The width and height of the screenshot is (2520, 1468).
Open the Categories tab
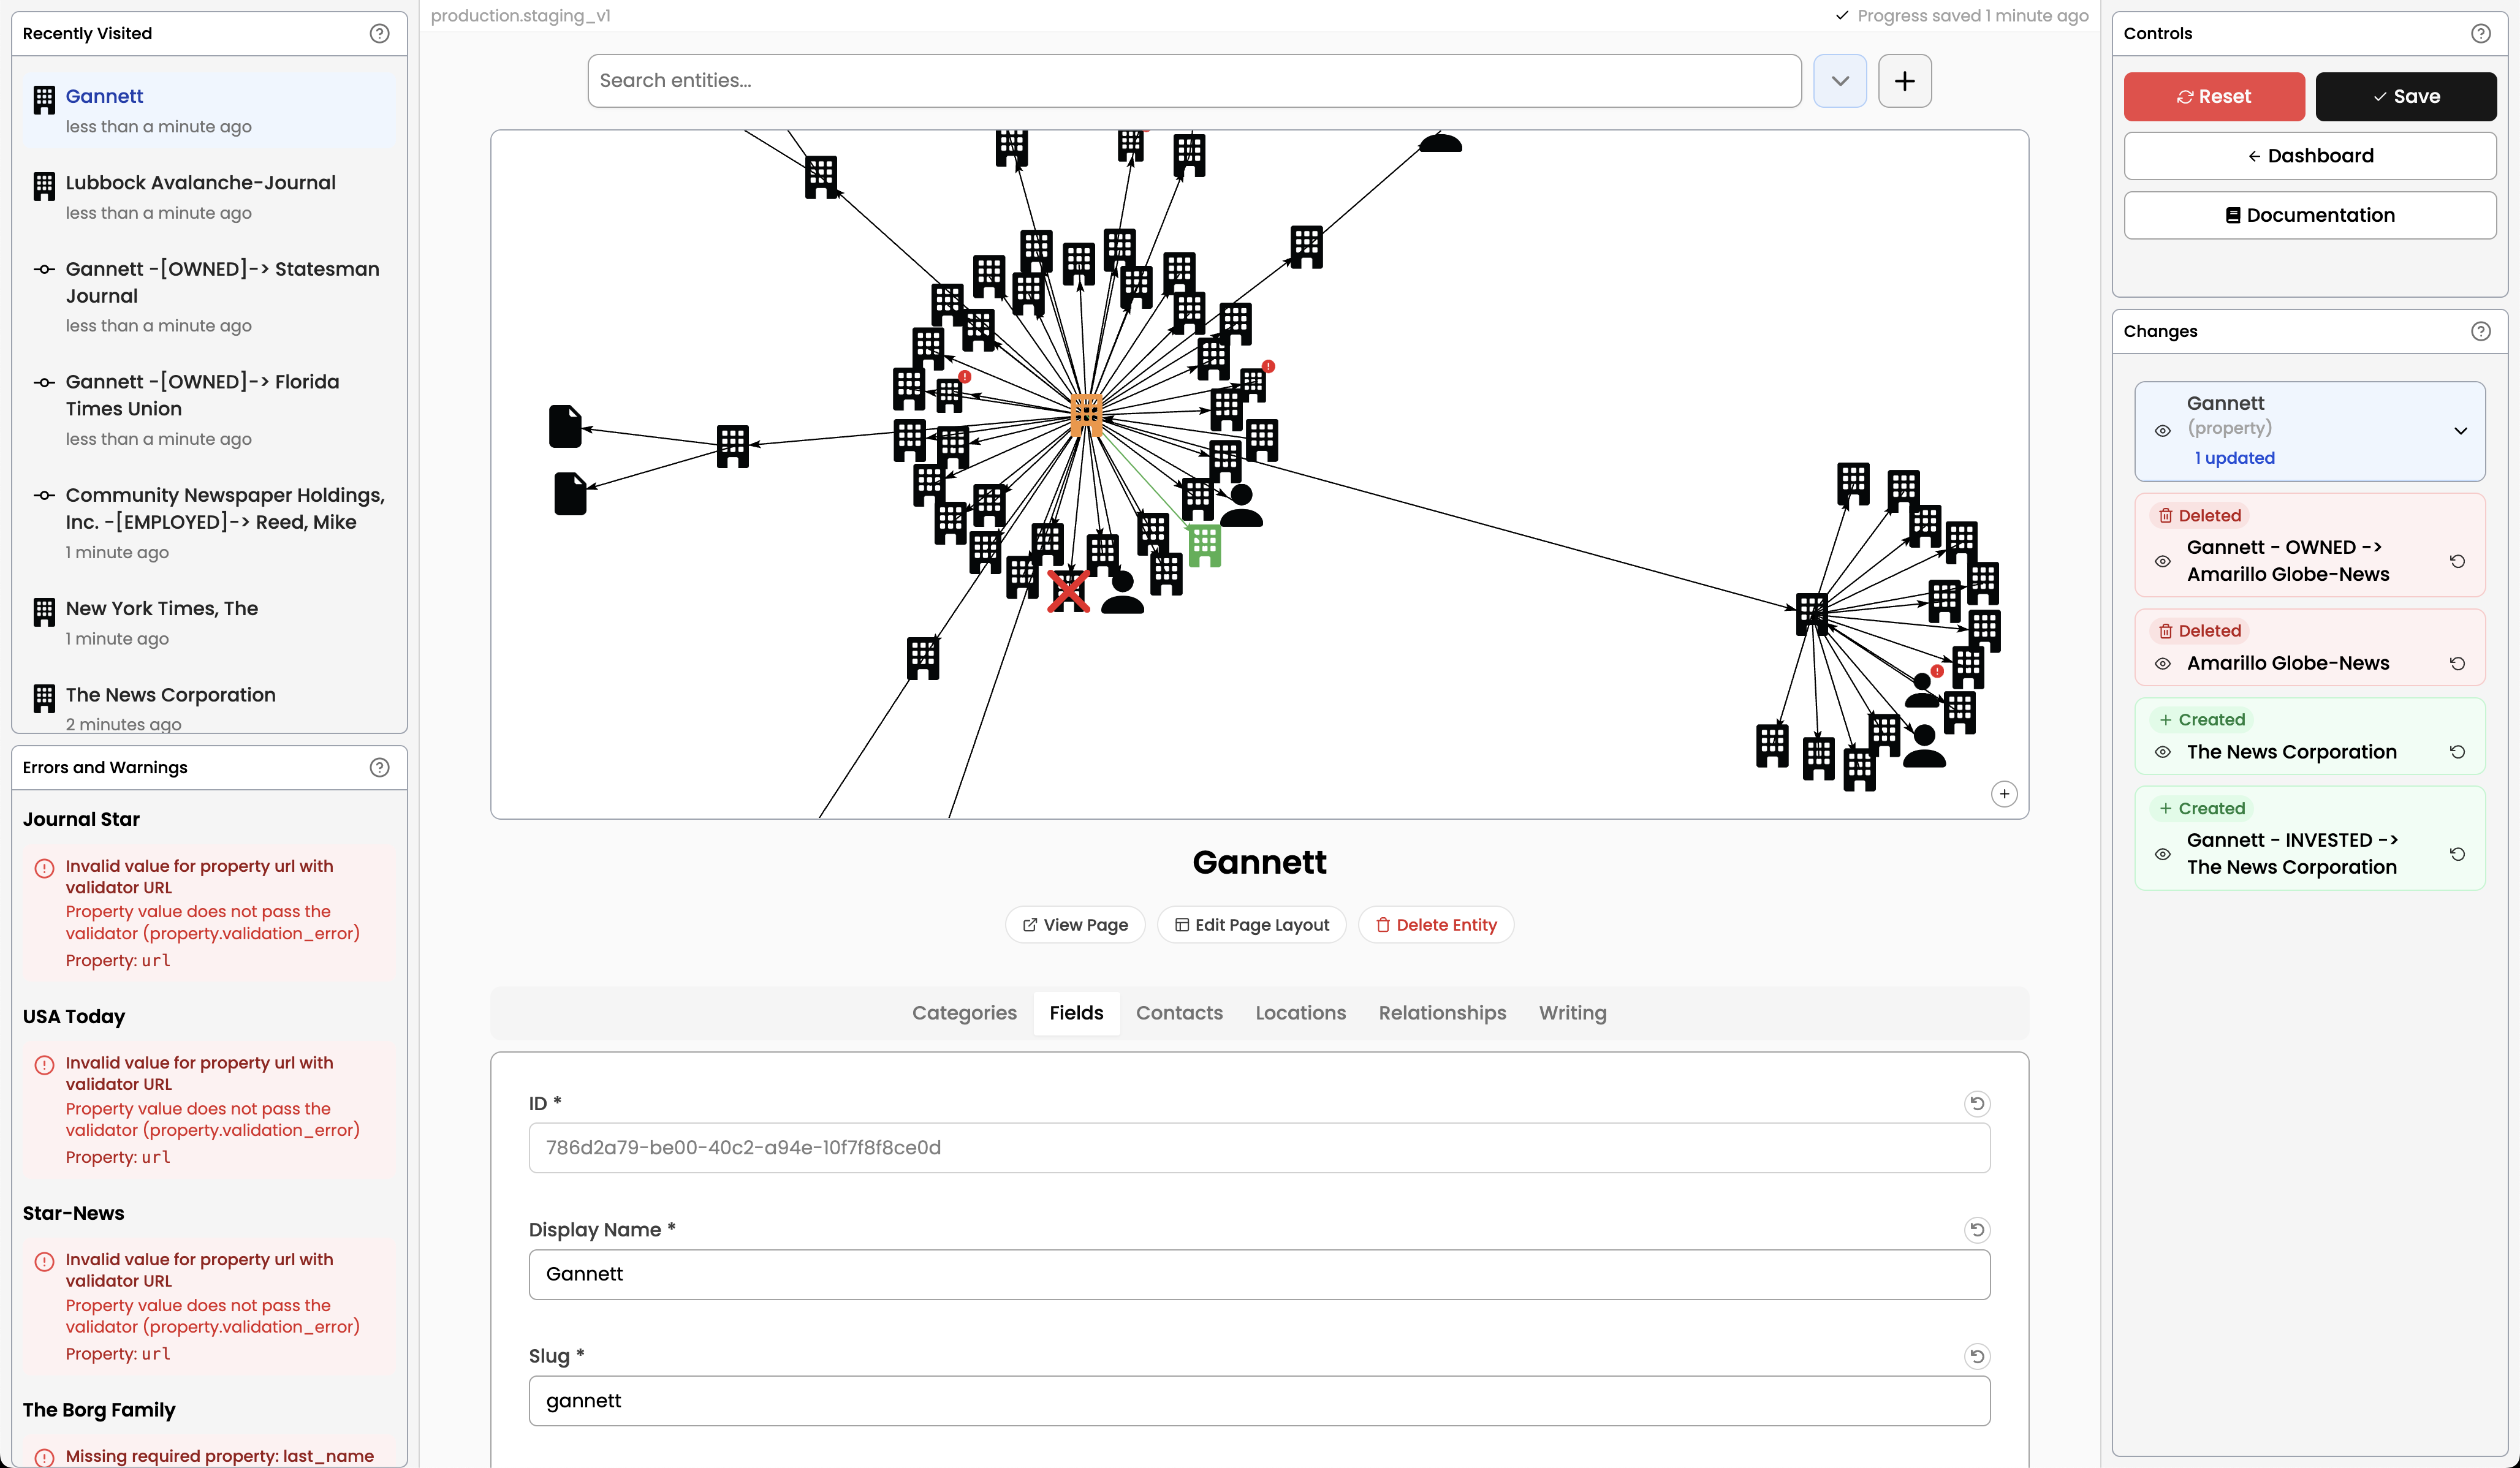964,1013
